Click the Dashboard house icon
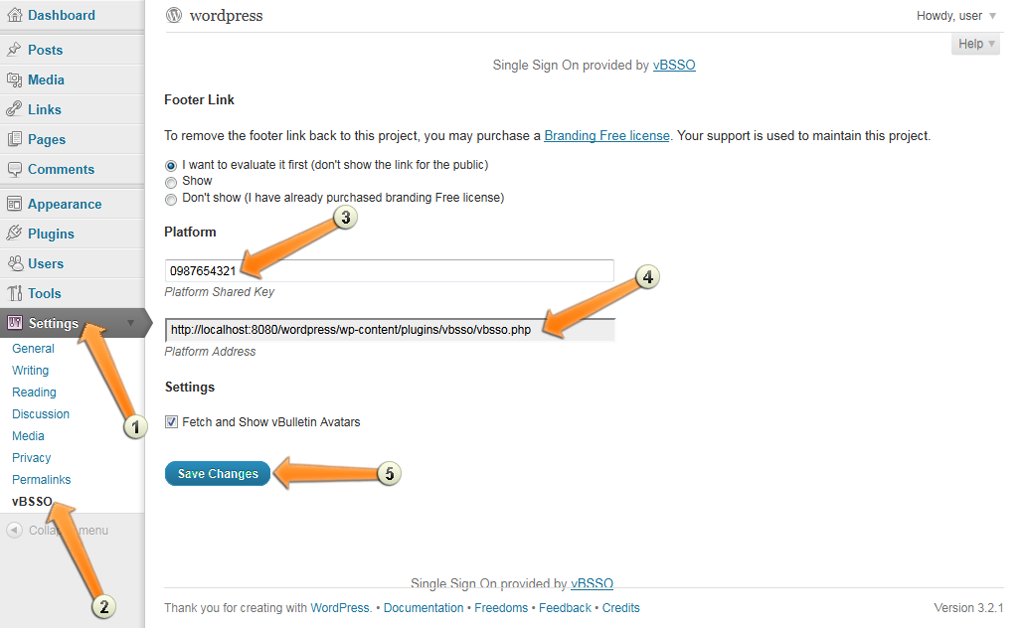 click(14, 15)
